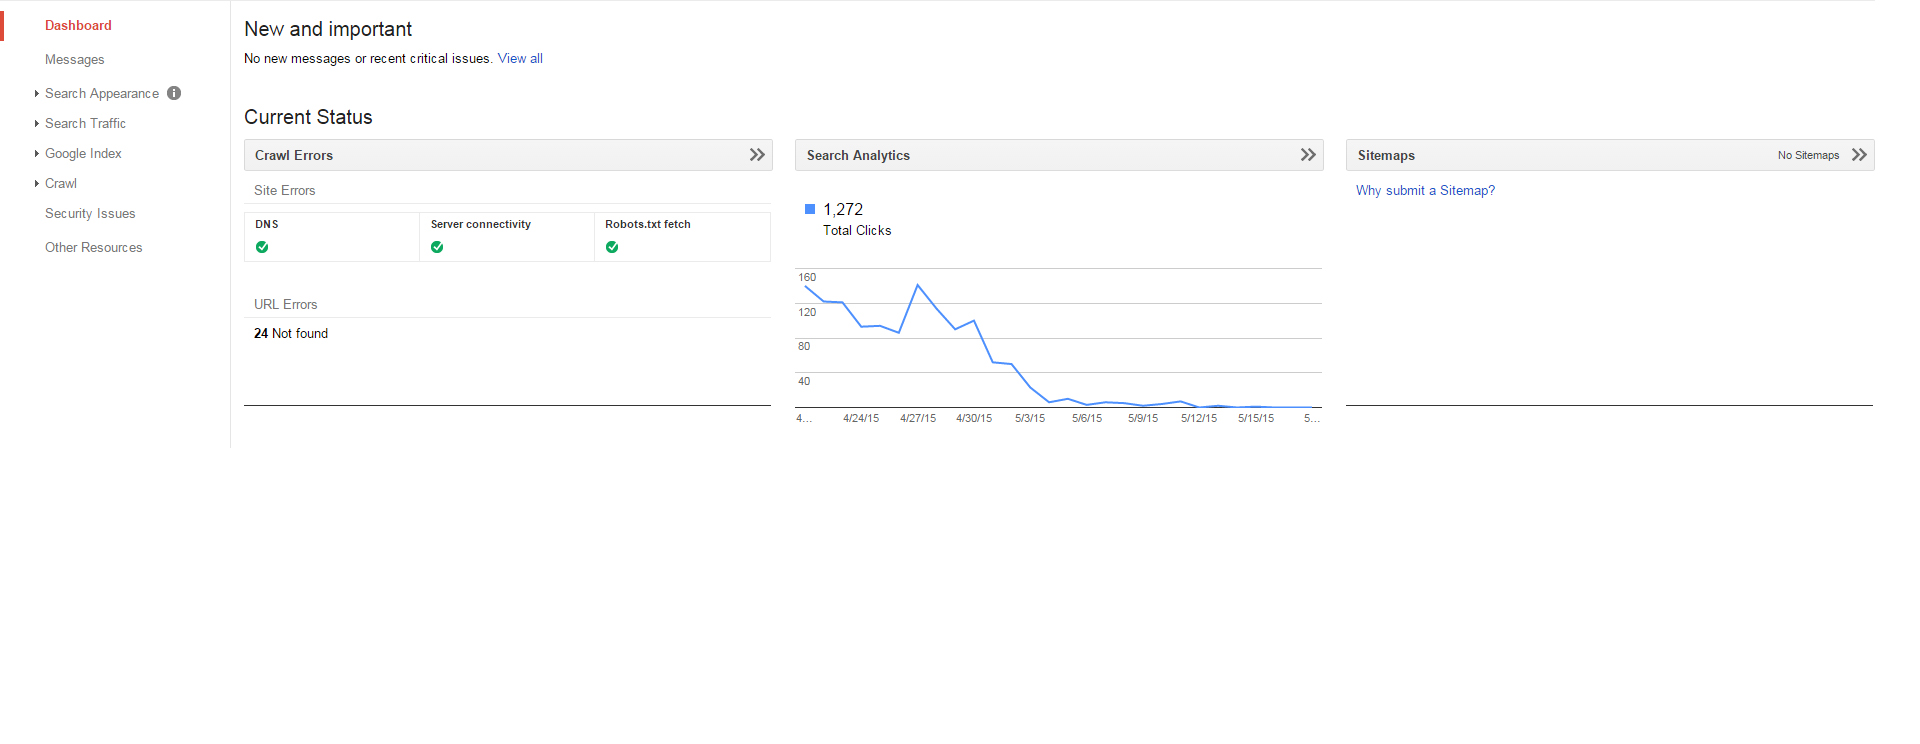The image size is (1920, 744).
Task: Click the info icon beside Search Appearance
Action: click(174, 93)
